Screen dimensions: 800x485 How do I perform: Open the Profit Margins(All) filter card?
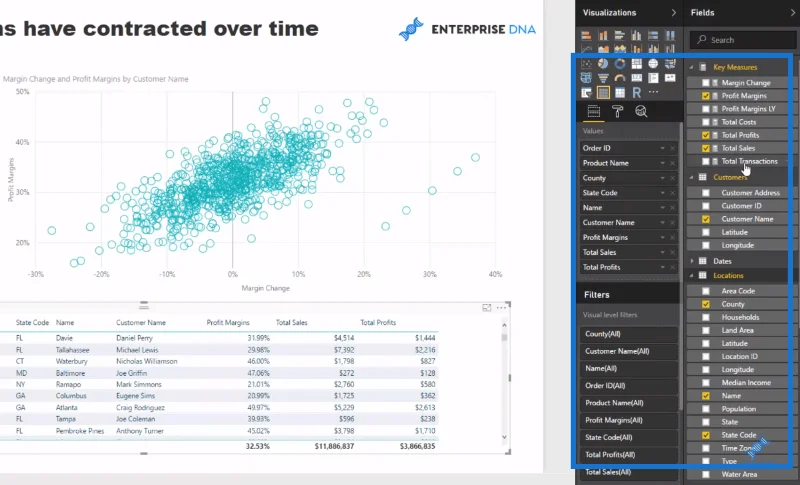click(629, 420)
